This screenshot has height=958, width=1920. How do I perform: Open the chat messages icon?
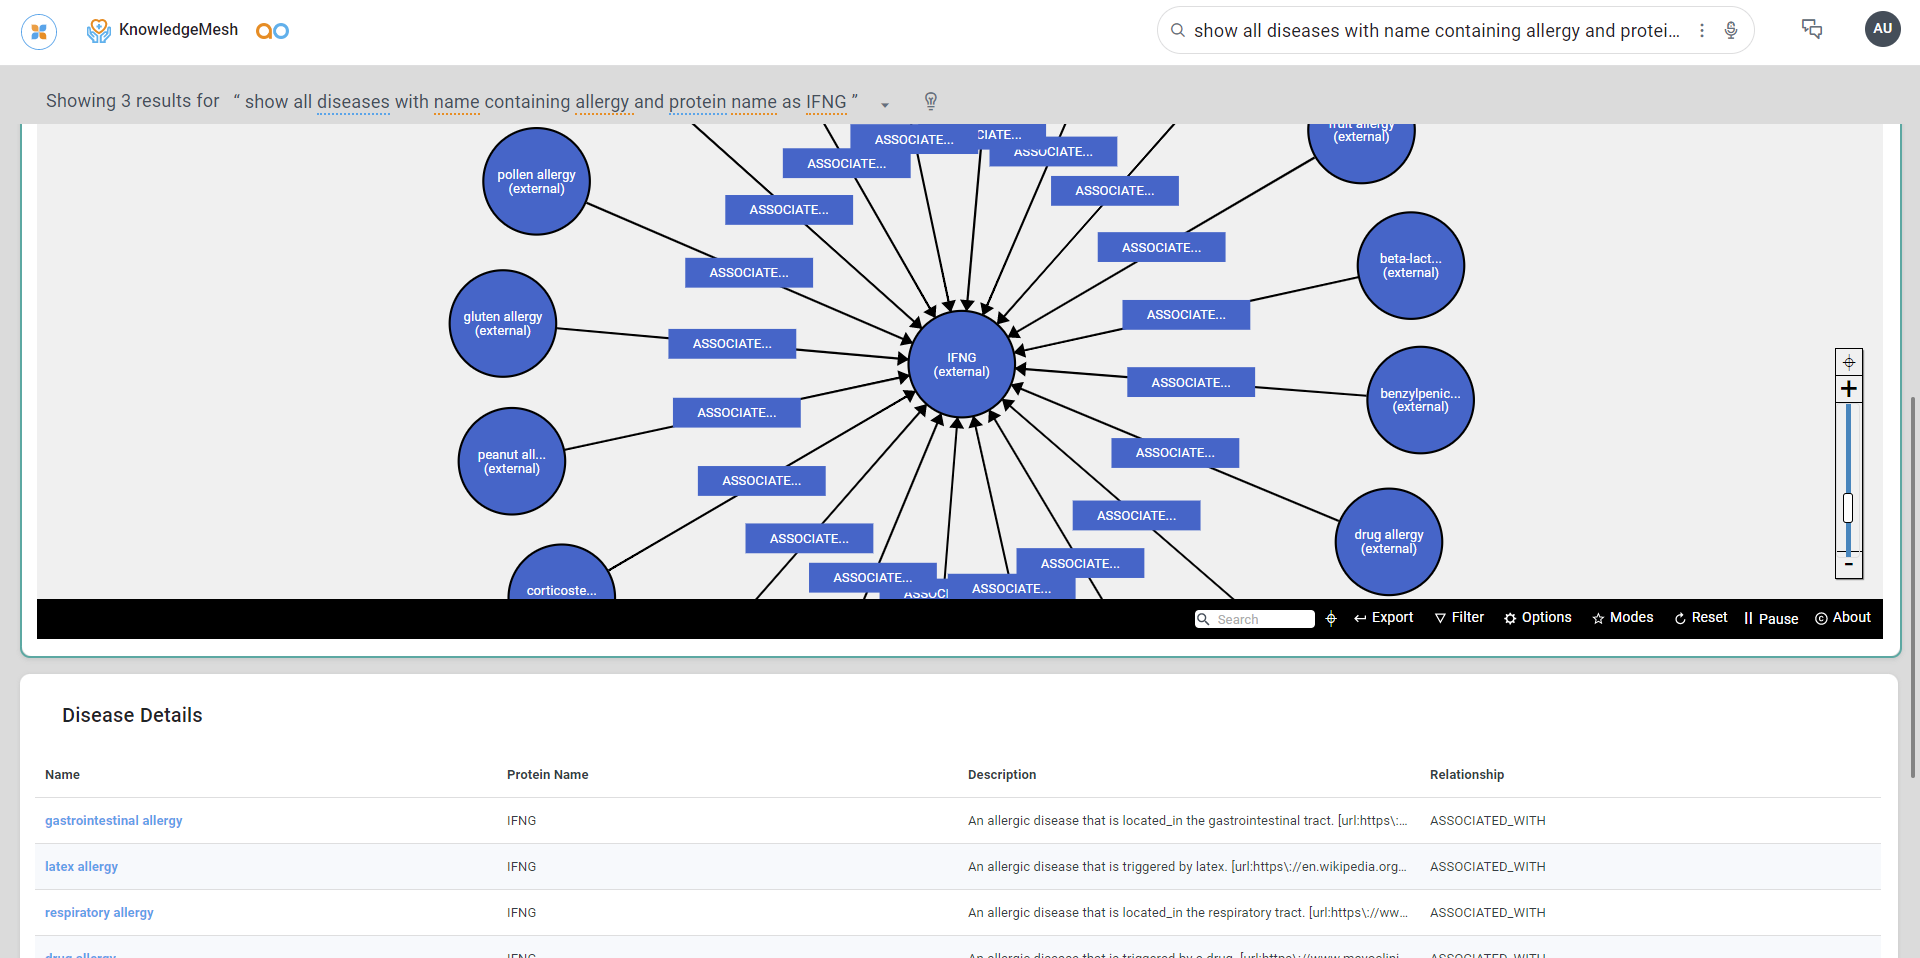[x=1812, y=29]
